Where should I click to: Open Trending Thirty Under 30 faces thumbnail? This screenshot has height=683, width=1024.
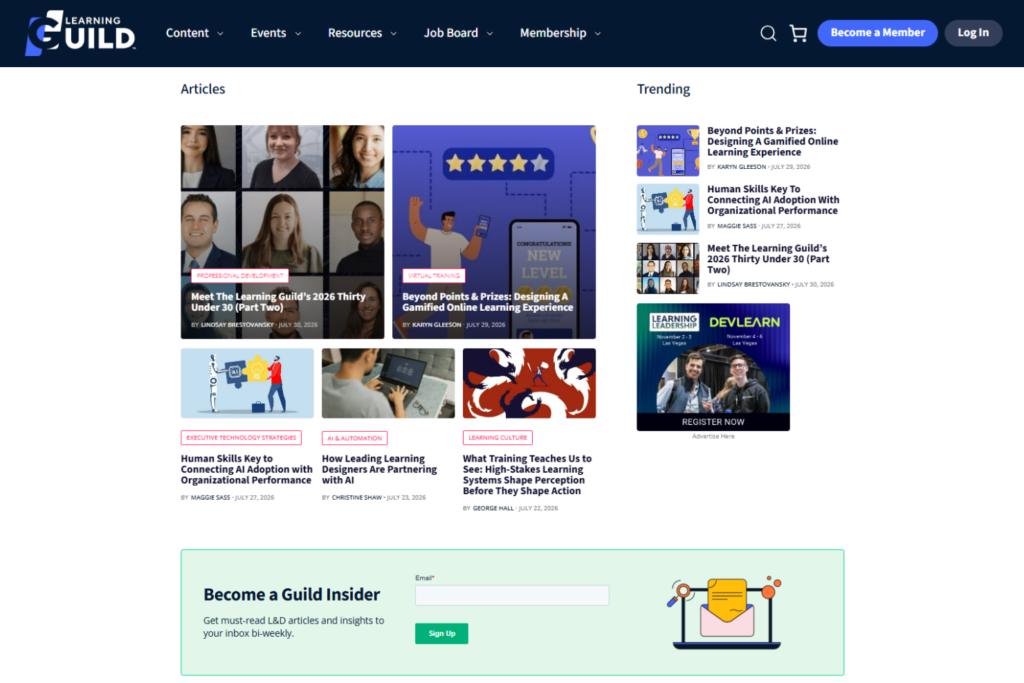pos(667,268)
